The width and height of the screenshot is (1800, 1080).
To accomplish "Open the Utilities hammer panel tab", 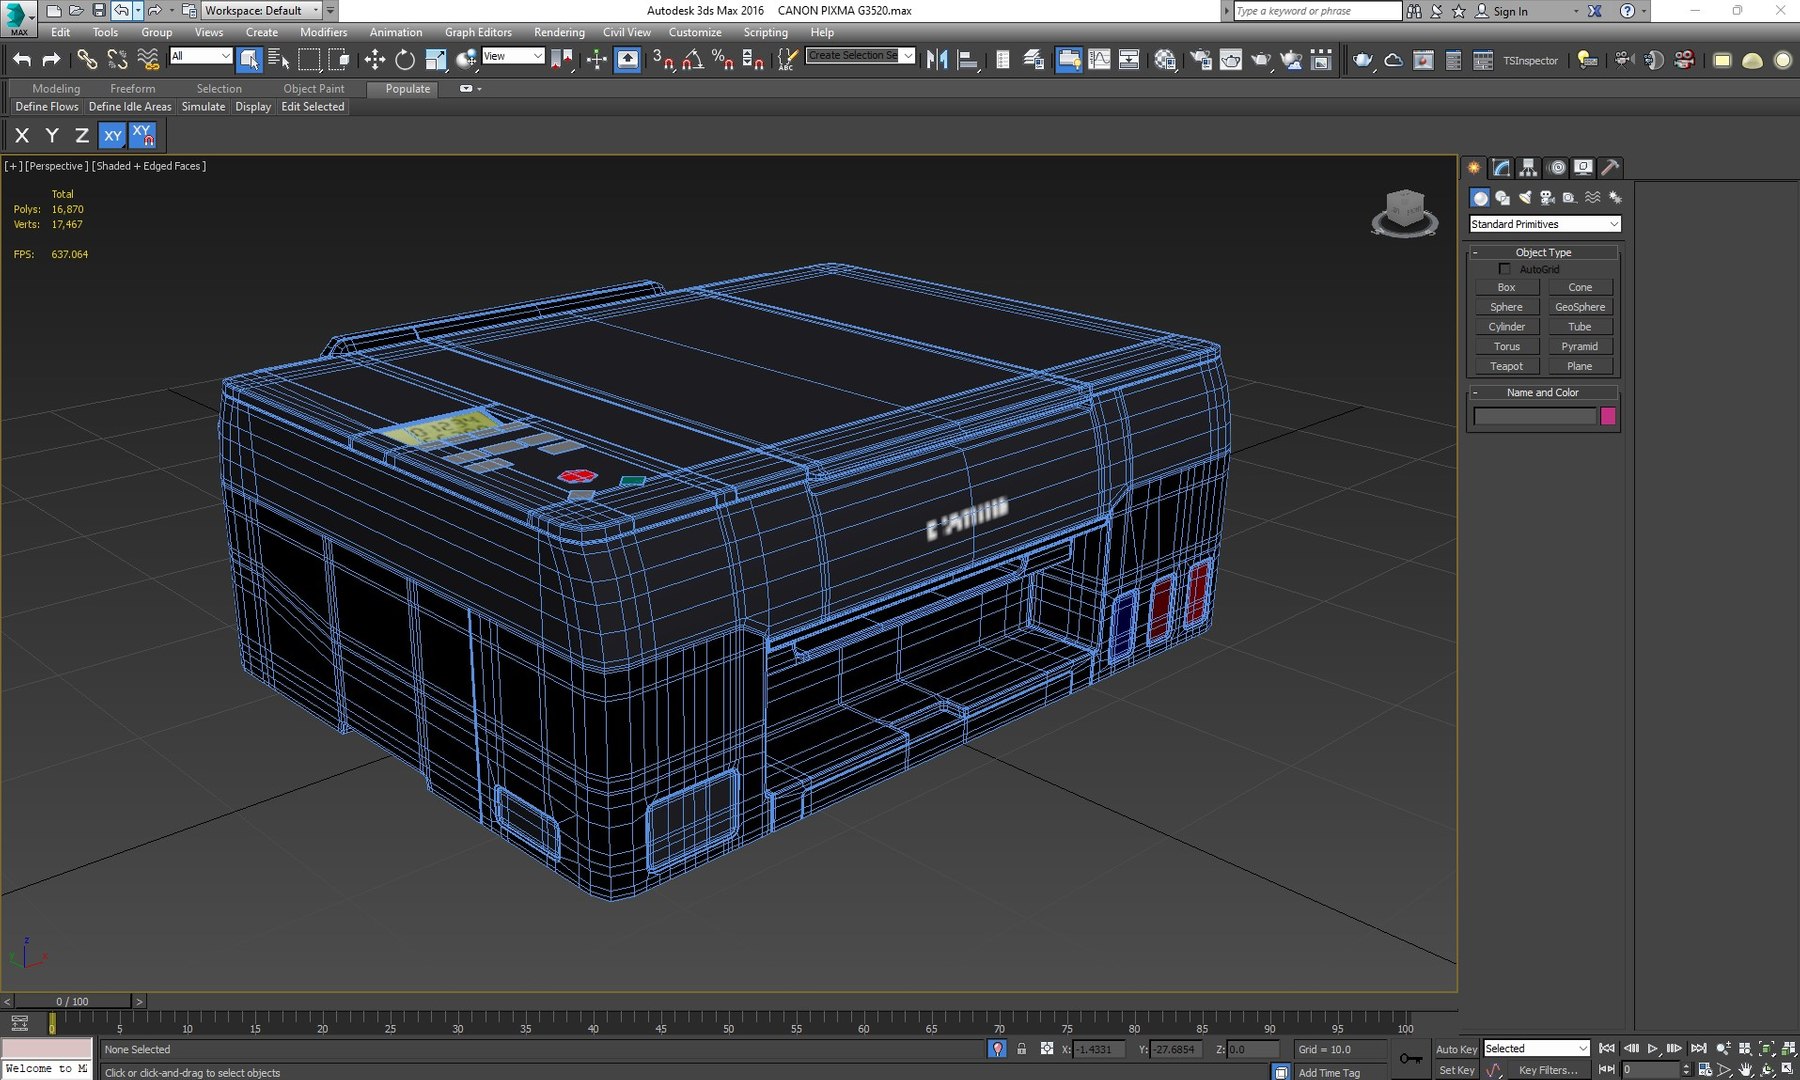I will pos(1609,168).
